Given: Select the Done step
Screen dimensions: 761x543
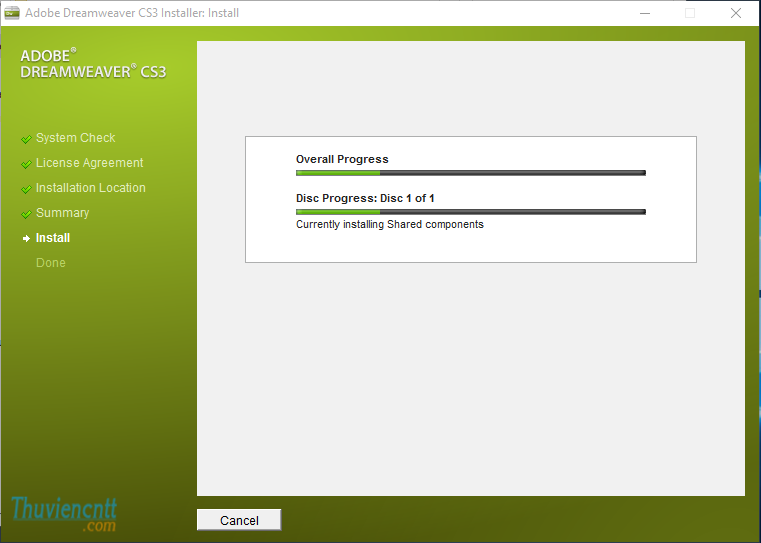Looking at the screenshot, I should pos(50,263).
